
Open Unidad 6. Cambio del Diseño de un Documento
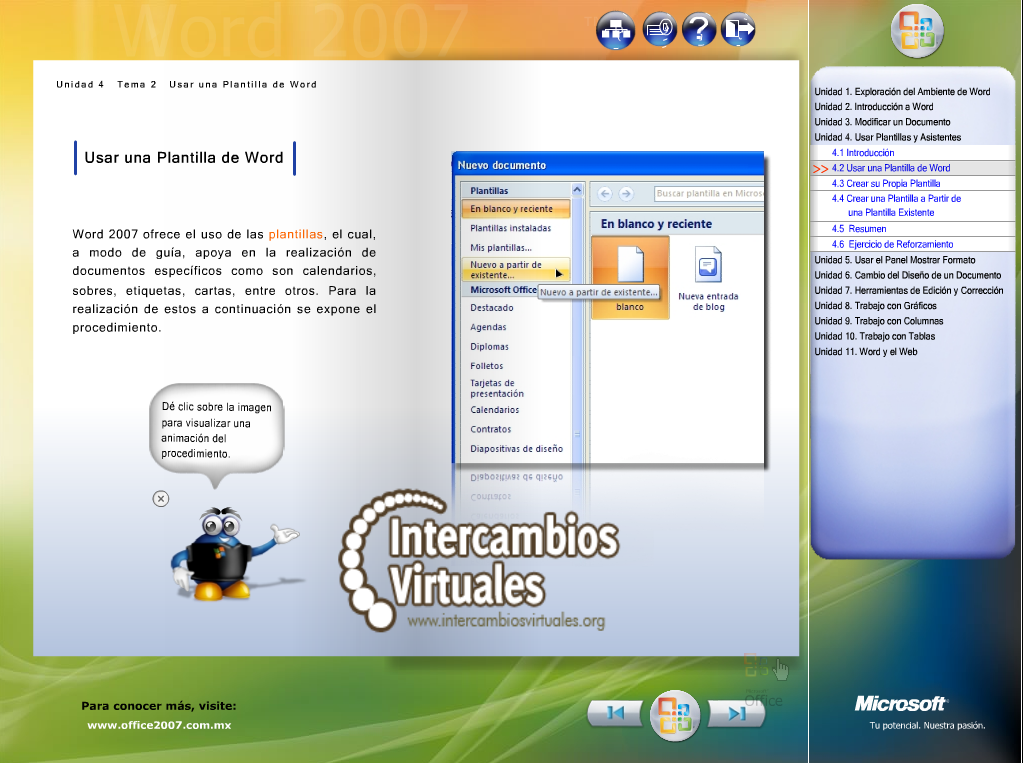point(907,275)
